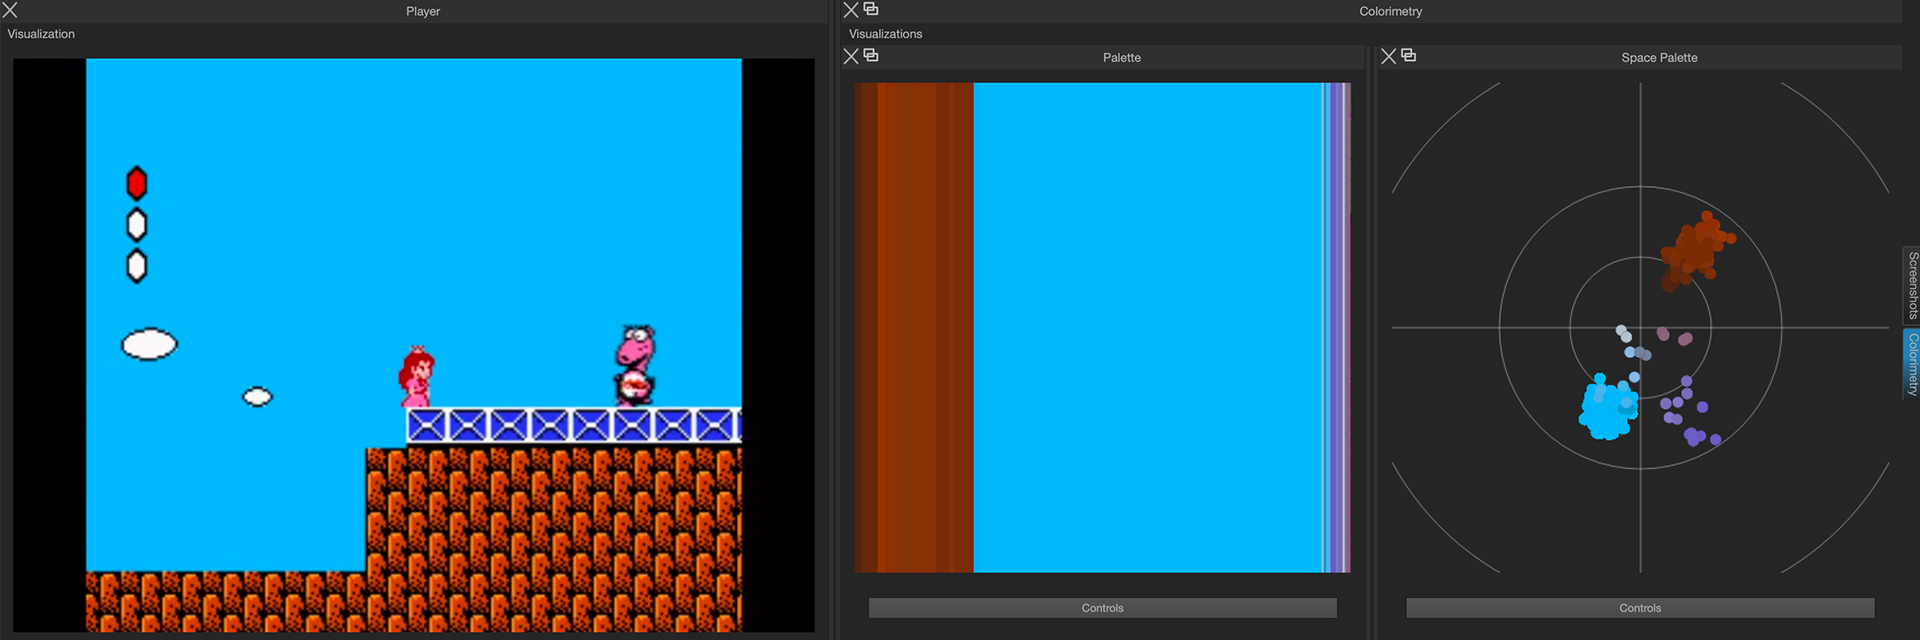Click the Palette panel title
1920x640 pixels.
[x=1122, y=57]
